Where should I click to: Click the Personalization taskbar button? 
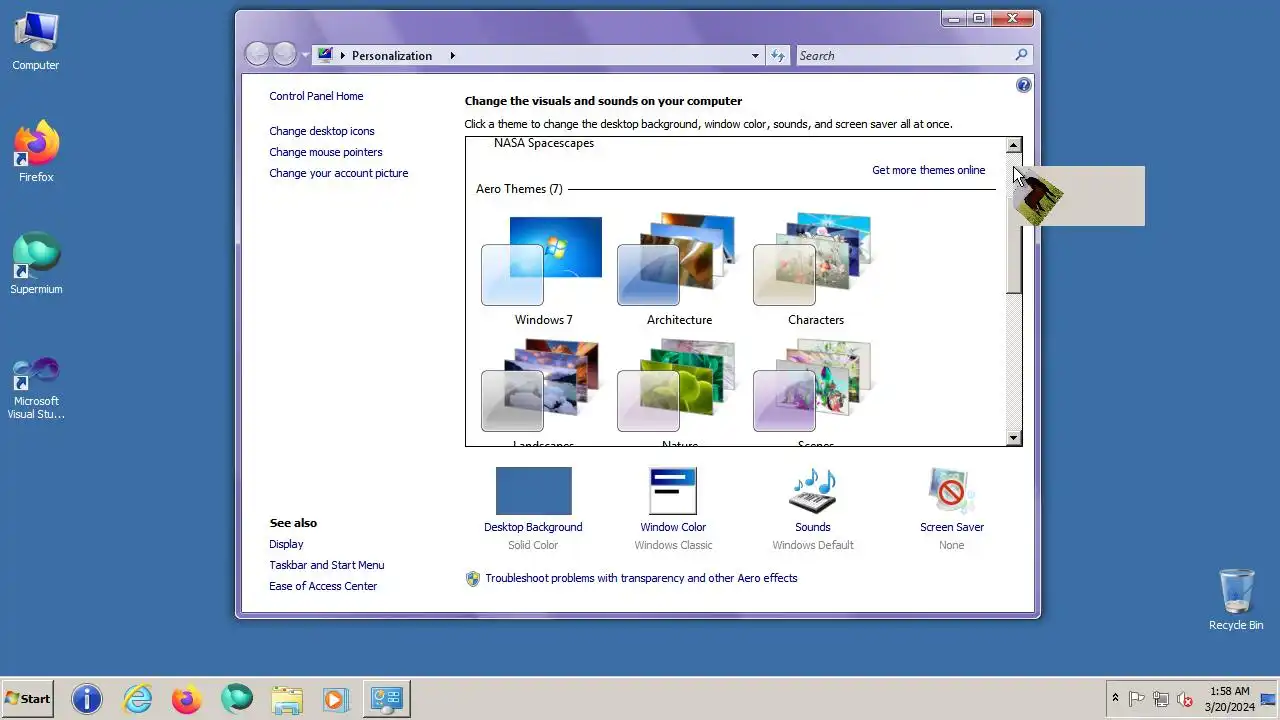click(x=386, y=699)
